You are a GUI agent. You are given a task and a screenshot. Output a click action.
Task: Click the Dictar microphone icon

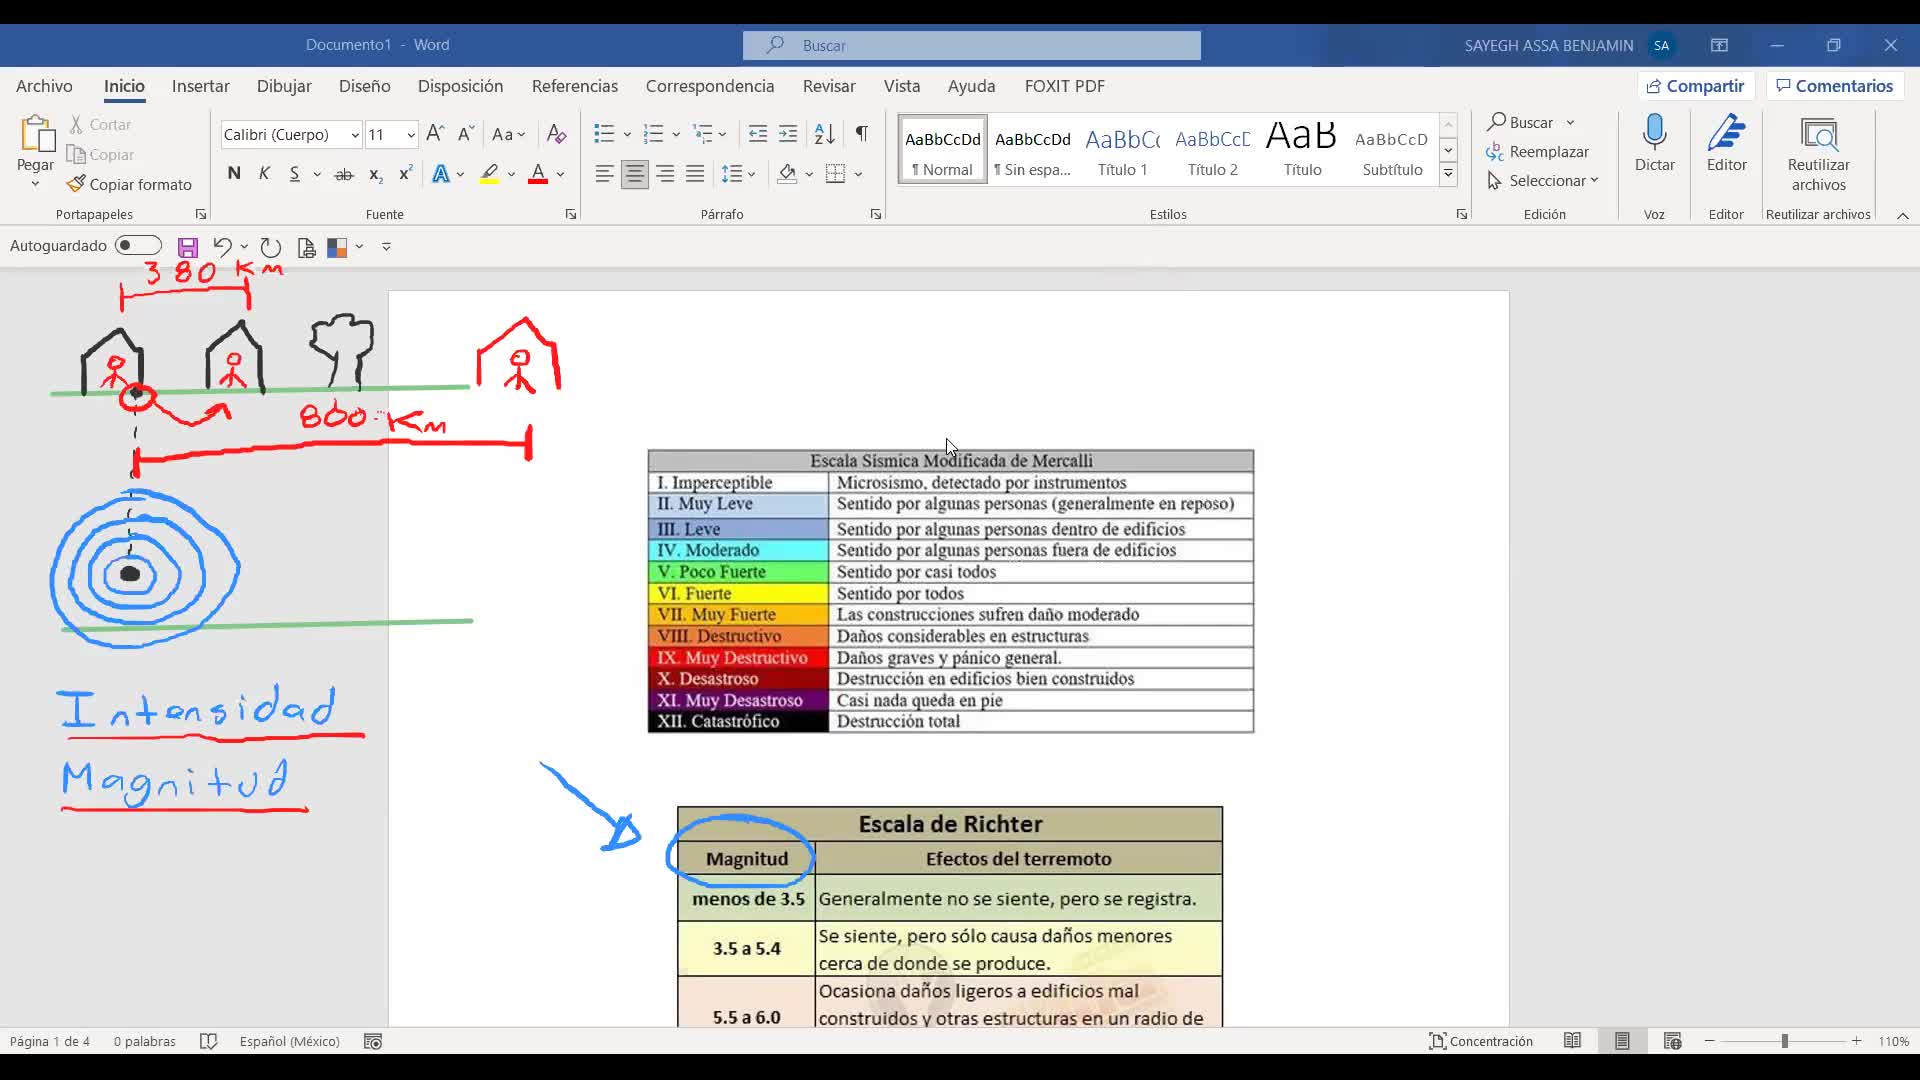click(x=1654, y=134)
